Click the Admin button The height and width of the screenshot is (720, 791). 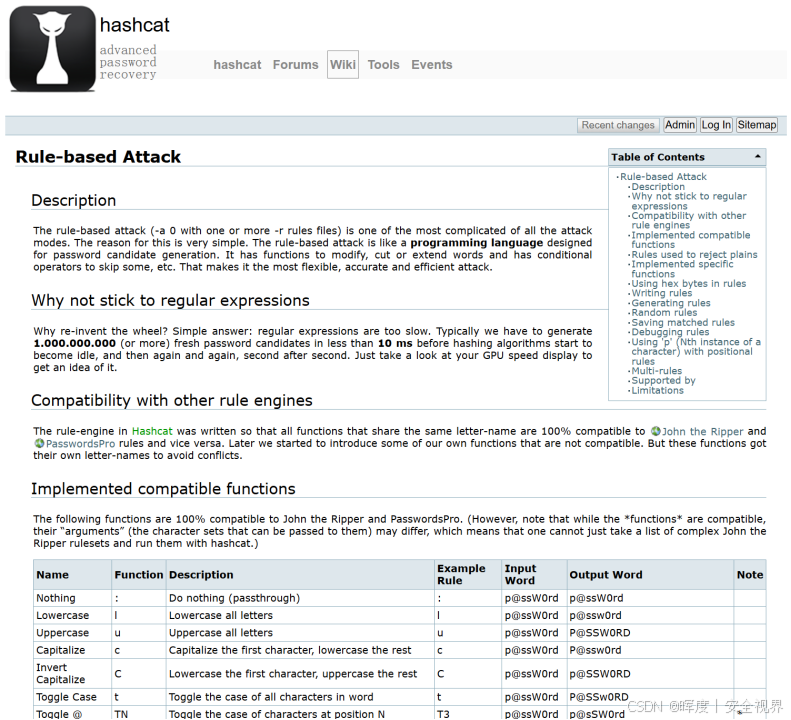click(680, 125)
